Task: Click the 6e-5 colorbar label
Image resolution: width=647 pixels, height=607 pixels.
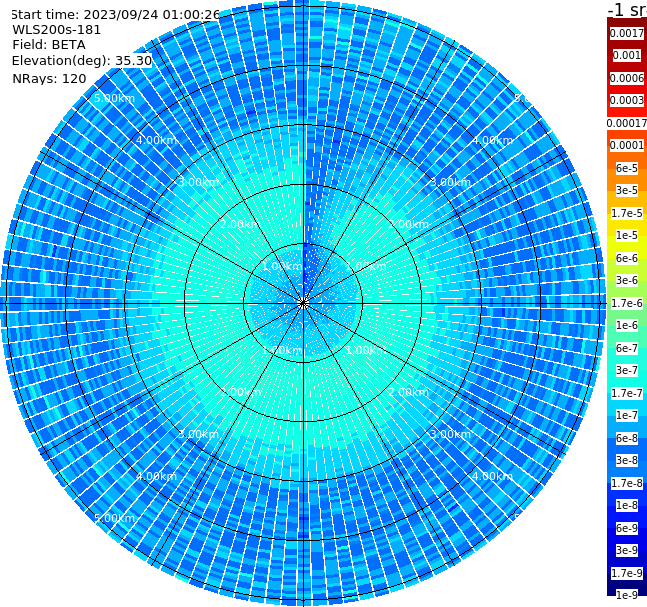Action: (627, 168)
